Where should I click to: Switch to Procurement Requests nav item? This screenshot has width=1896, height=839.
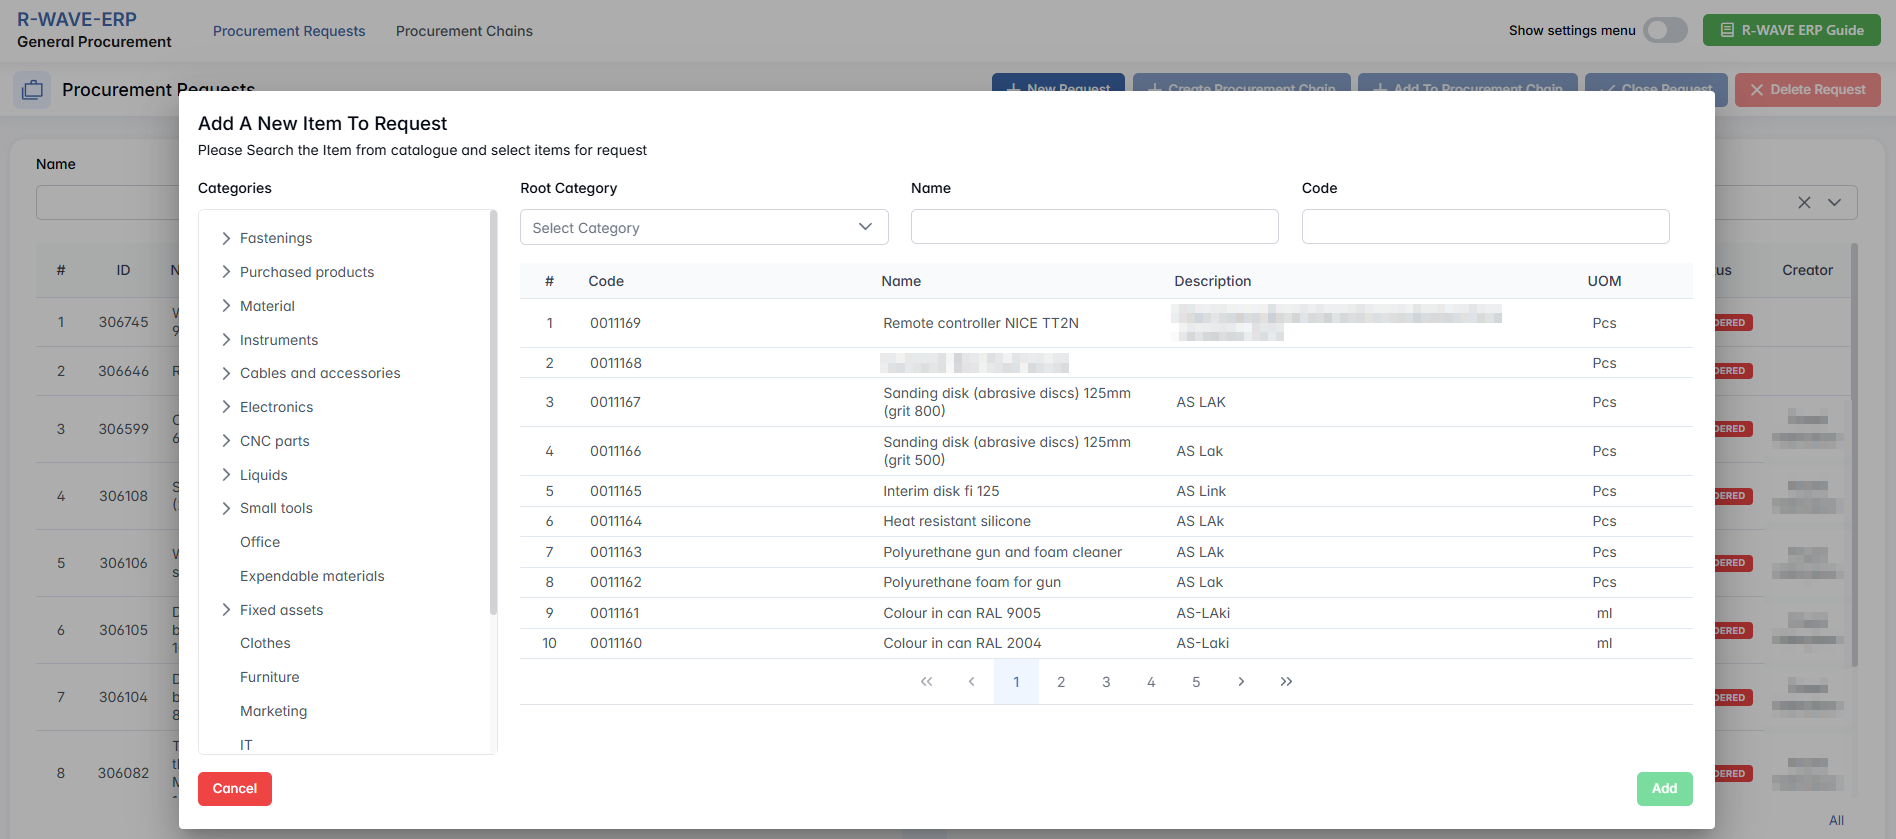click(289, 31)
